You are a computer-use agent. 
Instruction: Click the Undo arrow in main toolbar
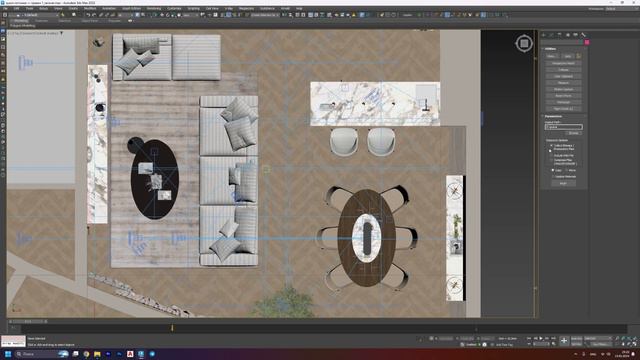pos(88,15)
